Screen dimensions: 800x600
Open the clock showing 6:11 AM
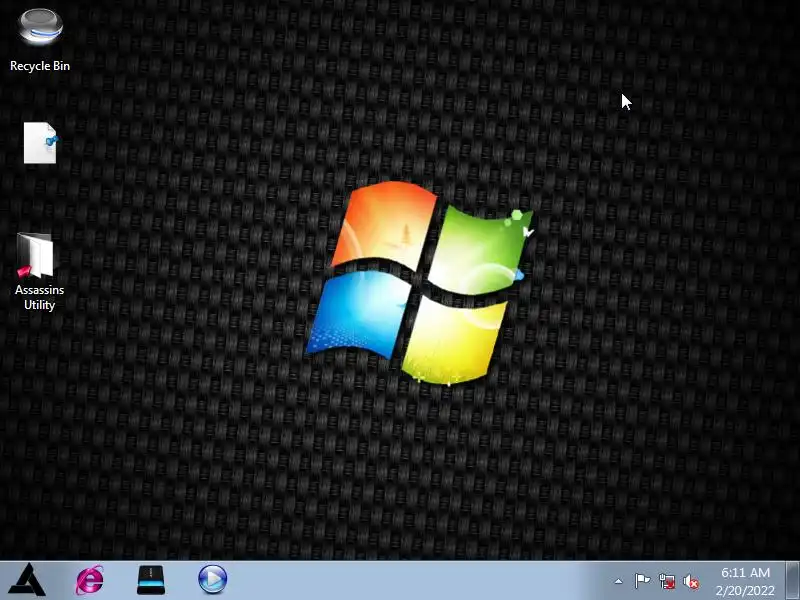(x=745, y=572)
